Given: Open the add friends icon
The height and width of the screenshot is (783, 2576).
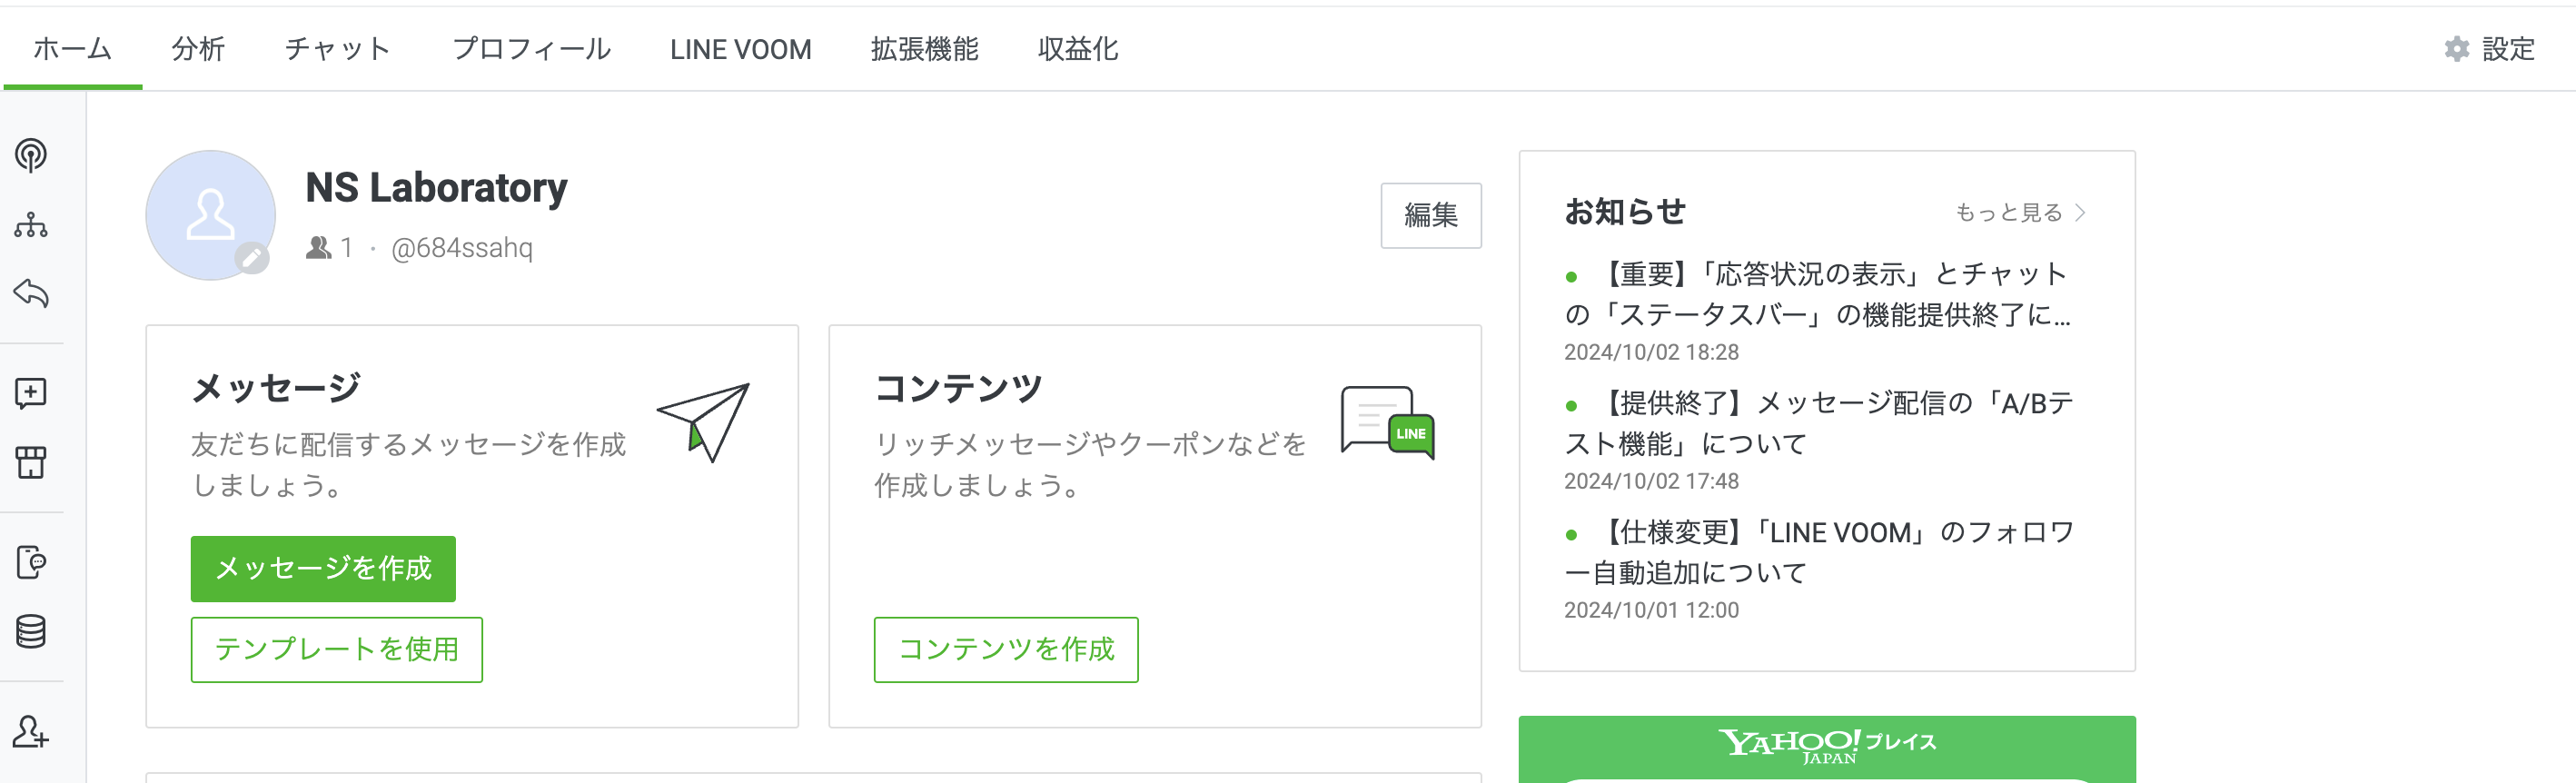Looking at the screenshot, I should pyautogui.click(x=31, y=732).
